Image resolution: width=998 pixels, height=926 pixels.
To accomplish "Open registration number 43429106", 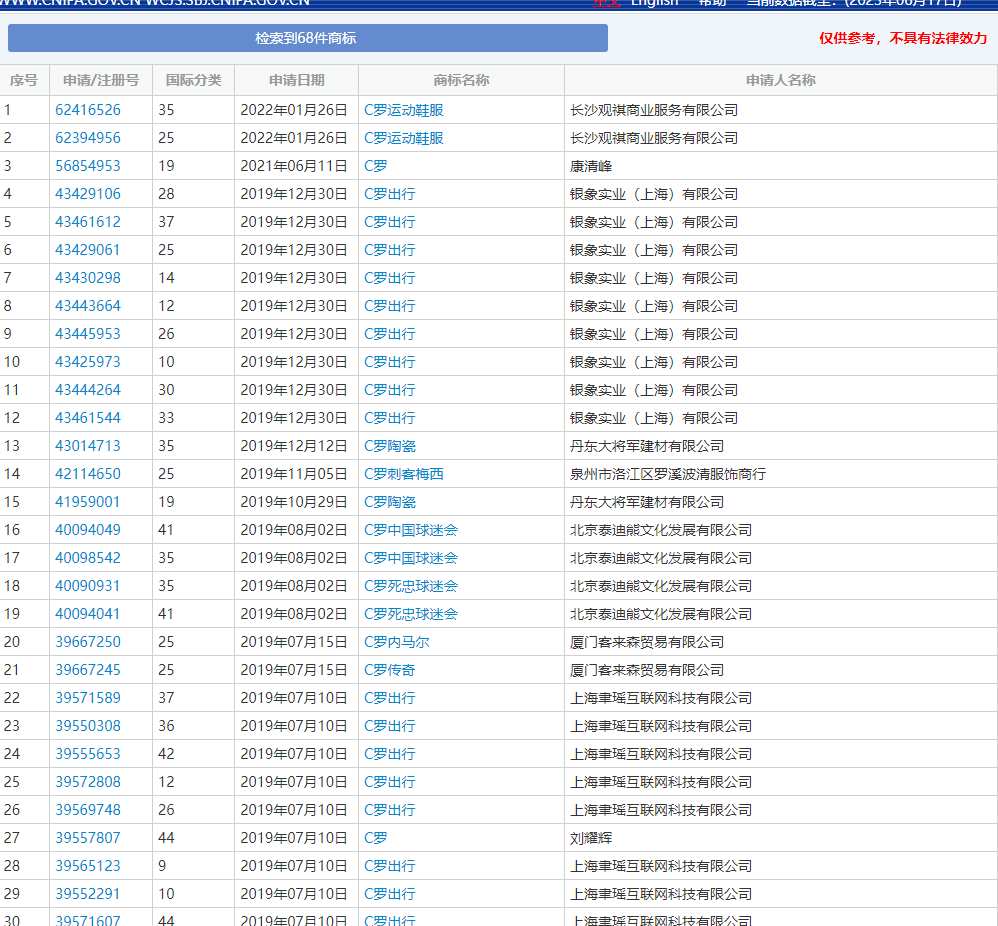I will tap(88, 194).
